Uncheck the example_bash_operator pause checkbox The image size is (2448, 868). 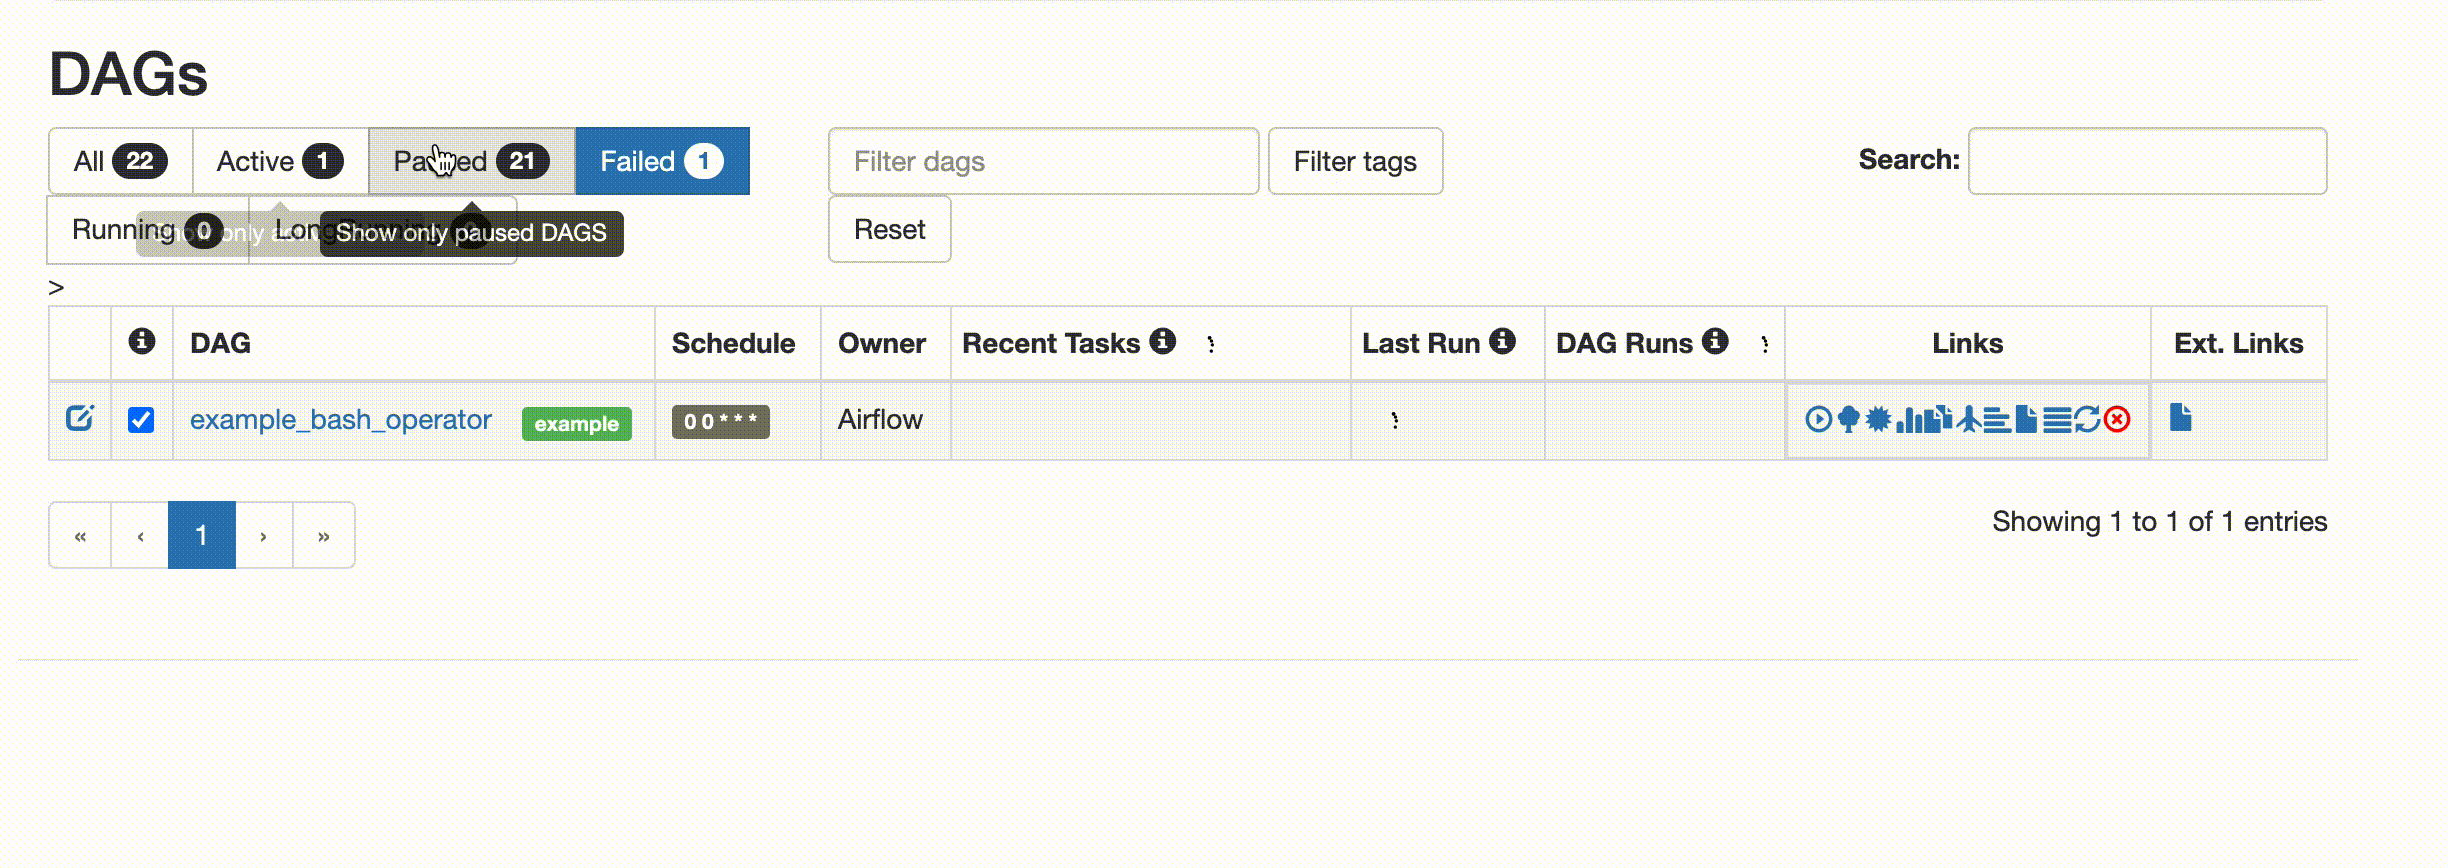(141, 420)
